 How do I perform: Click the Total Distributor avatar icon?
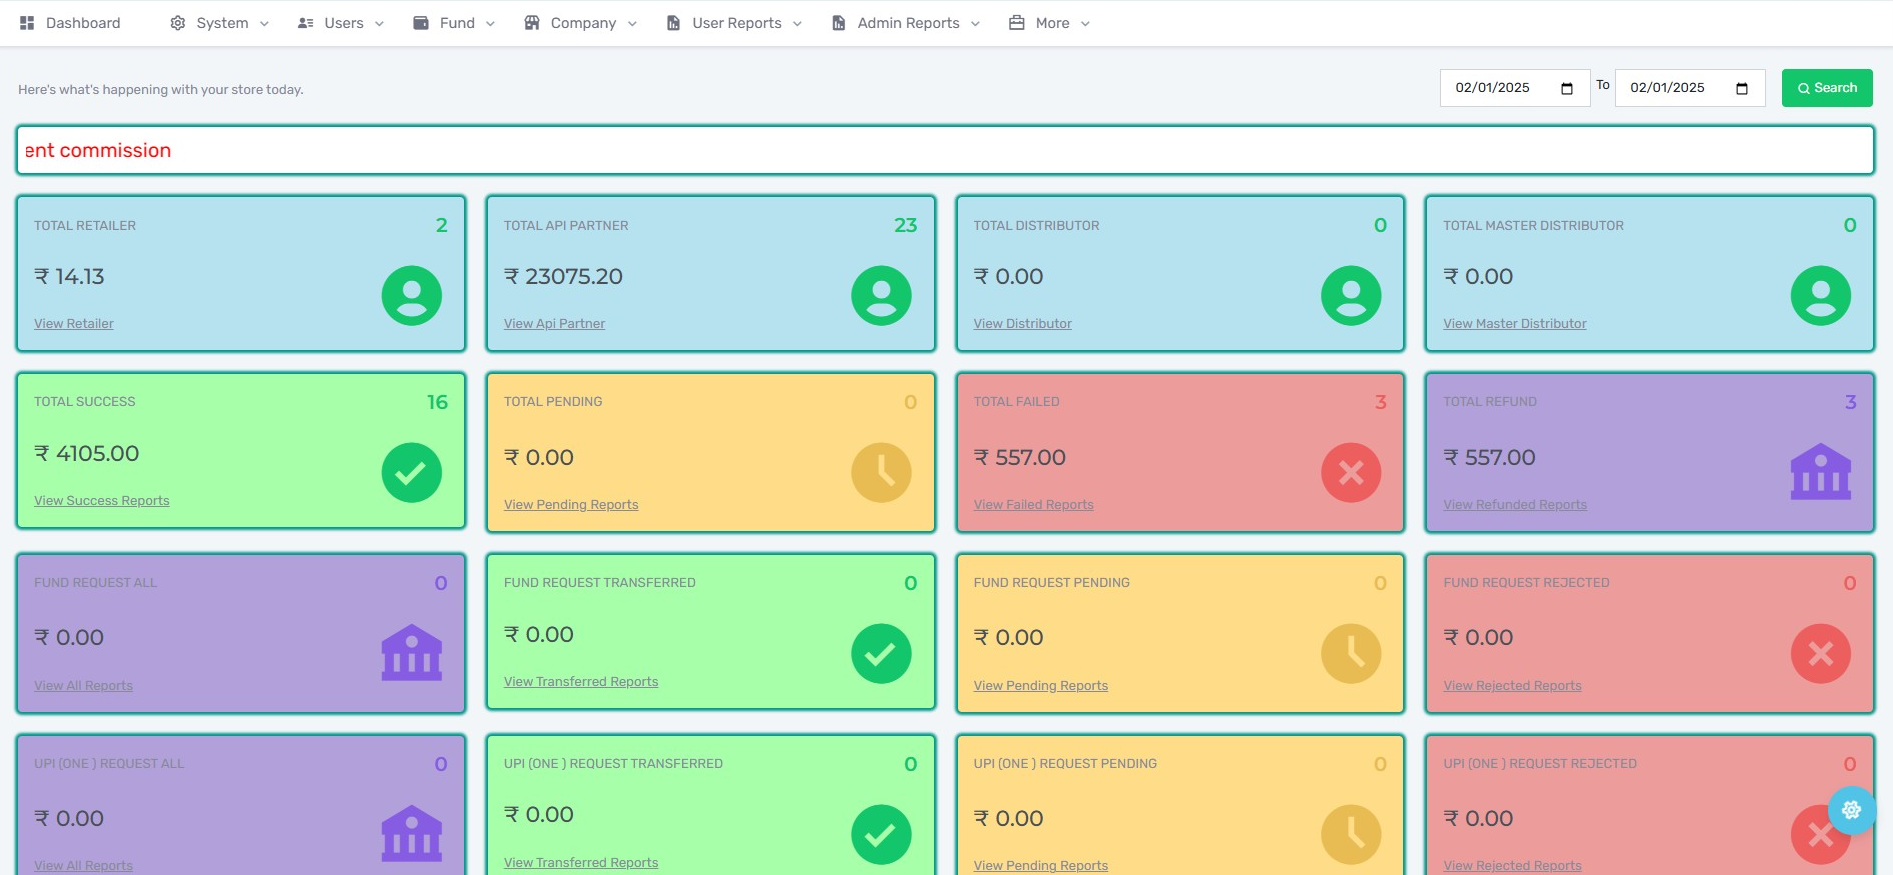coord(1351,295)
